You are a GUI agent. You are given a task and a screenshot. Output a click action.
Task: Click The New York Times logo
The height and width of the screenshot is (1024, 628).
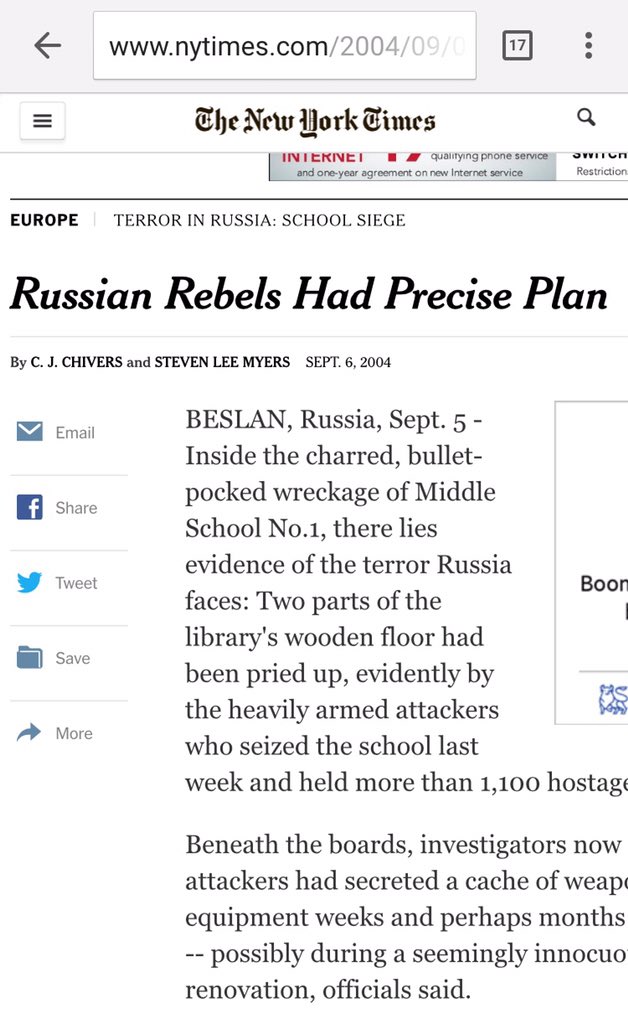(x=315, y=121)
